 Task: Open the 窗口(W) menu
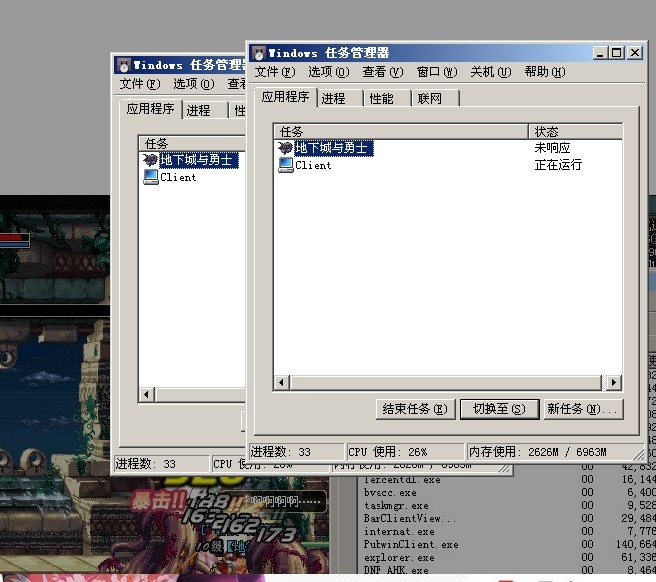click(x=437, y=72)
